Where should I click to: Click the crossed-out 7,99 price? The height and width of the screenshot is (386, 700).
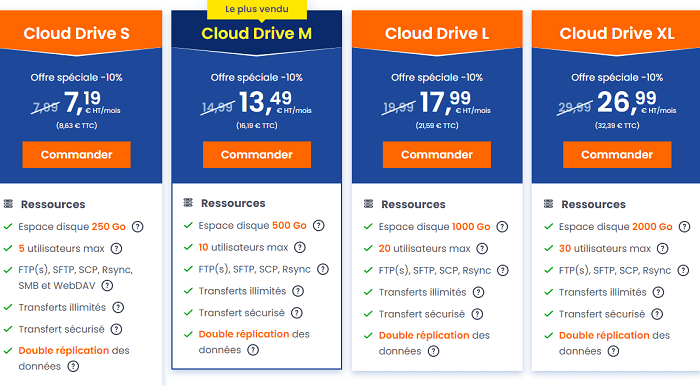point(46,107)
